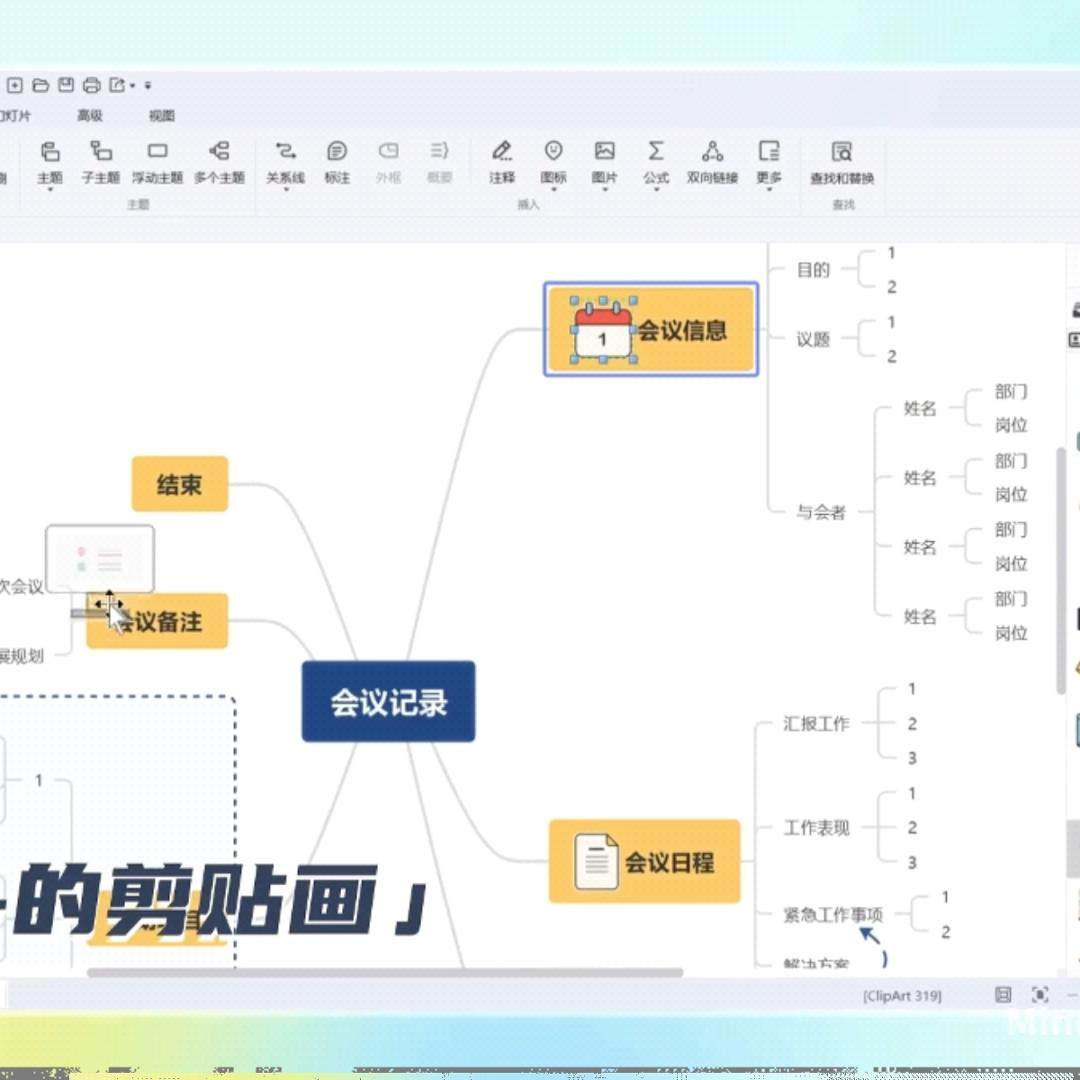Open a file with the folder icon
This screenshot has width=1080, height=1080.
(x=41, y=85)
